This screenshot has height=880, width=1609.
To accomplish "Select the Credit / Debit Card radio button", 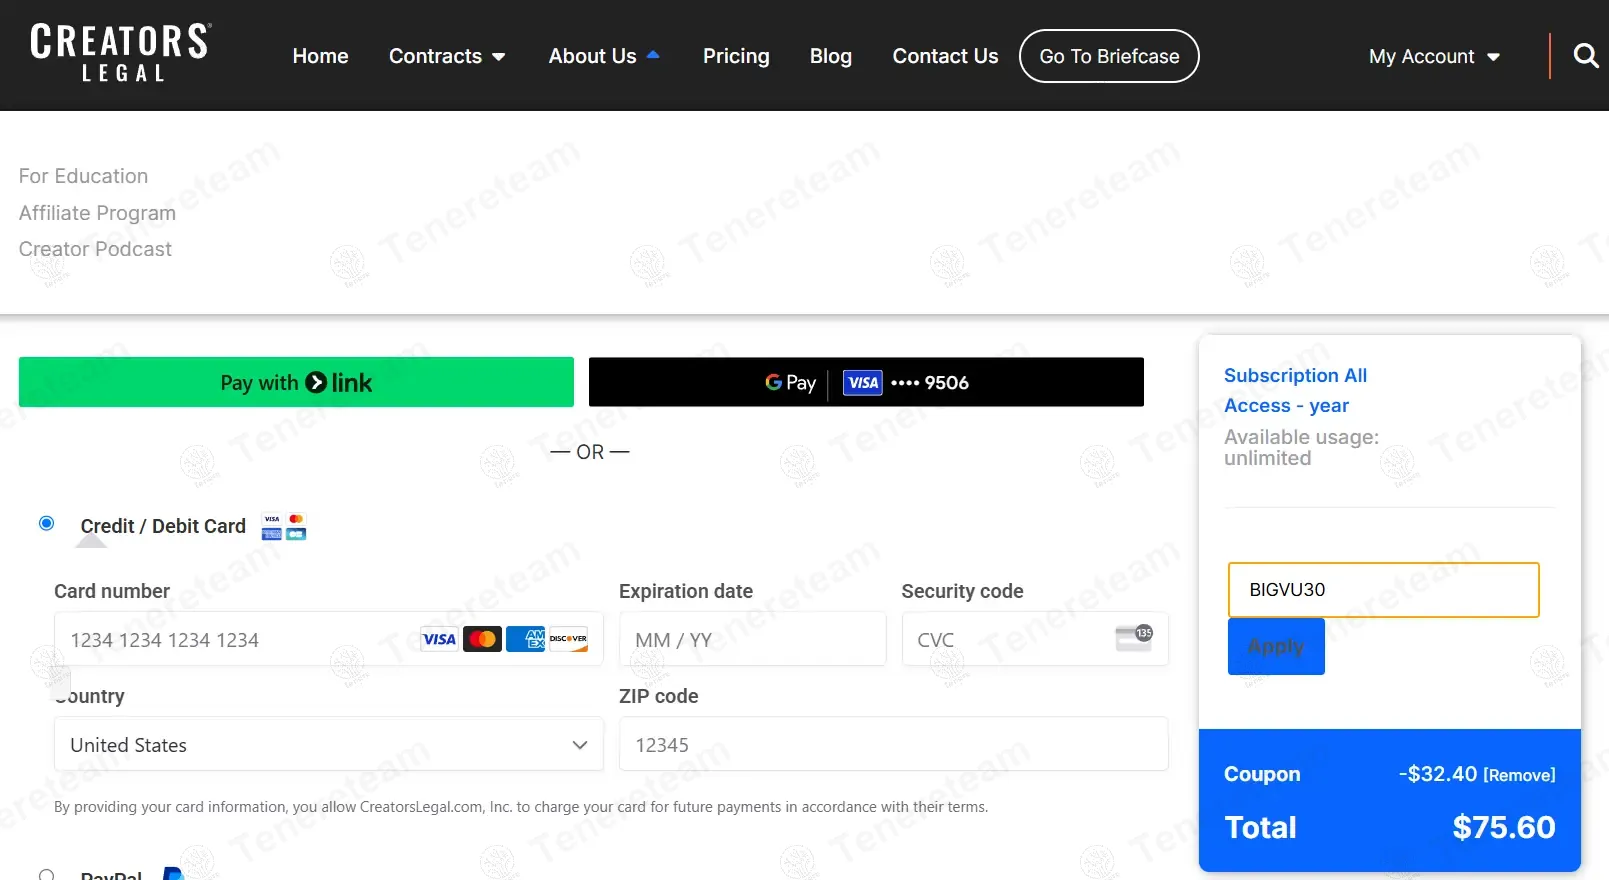I will click(46, 523).
